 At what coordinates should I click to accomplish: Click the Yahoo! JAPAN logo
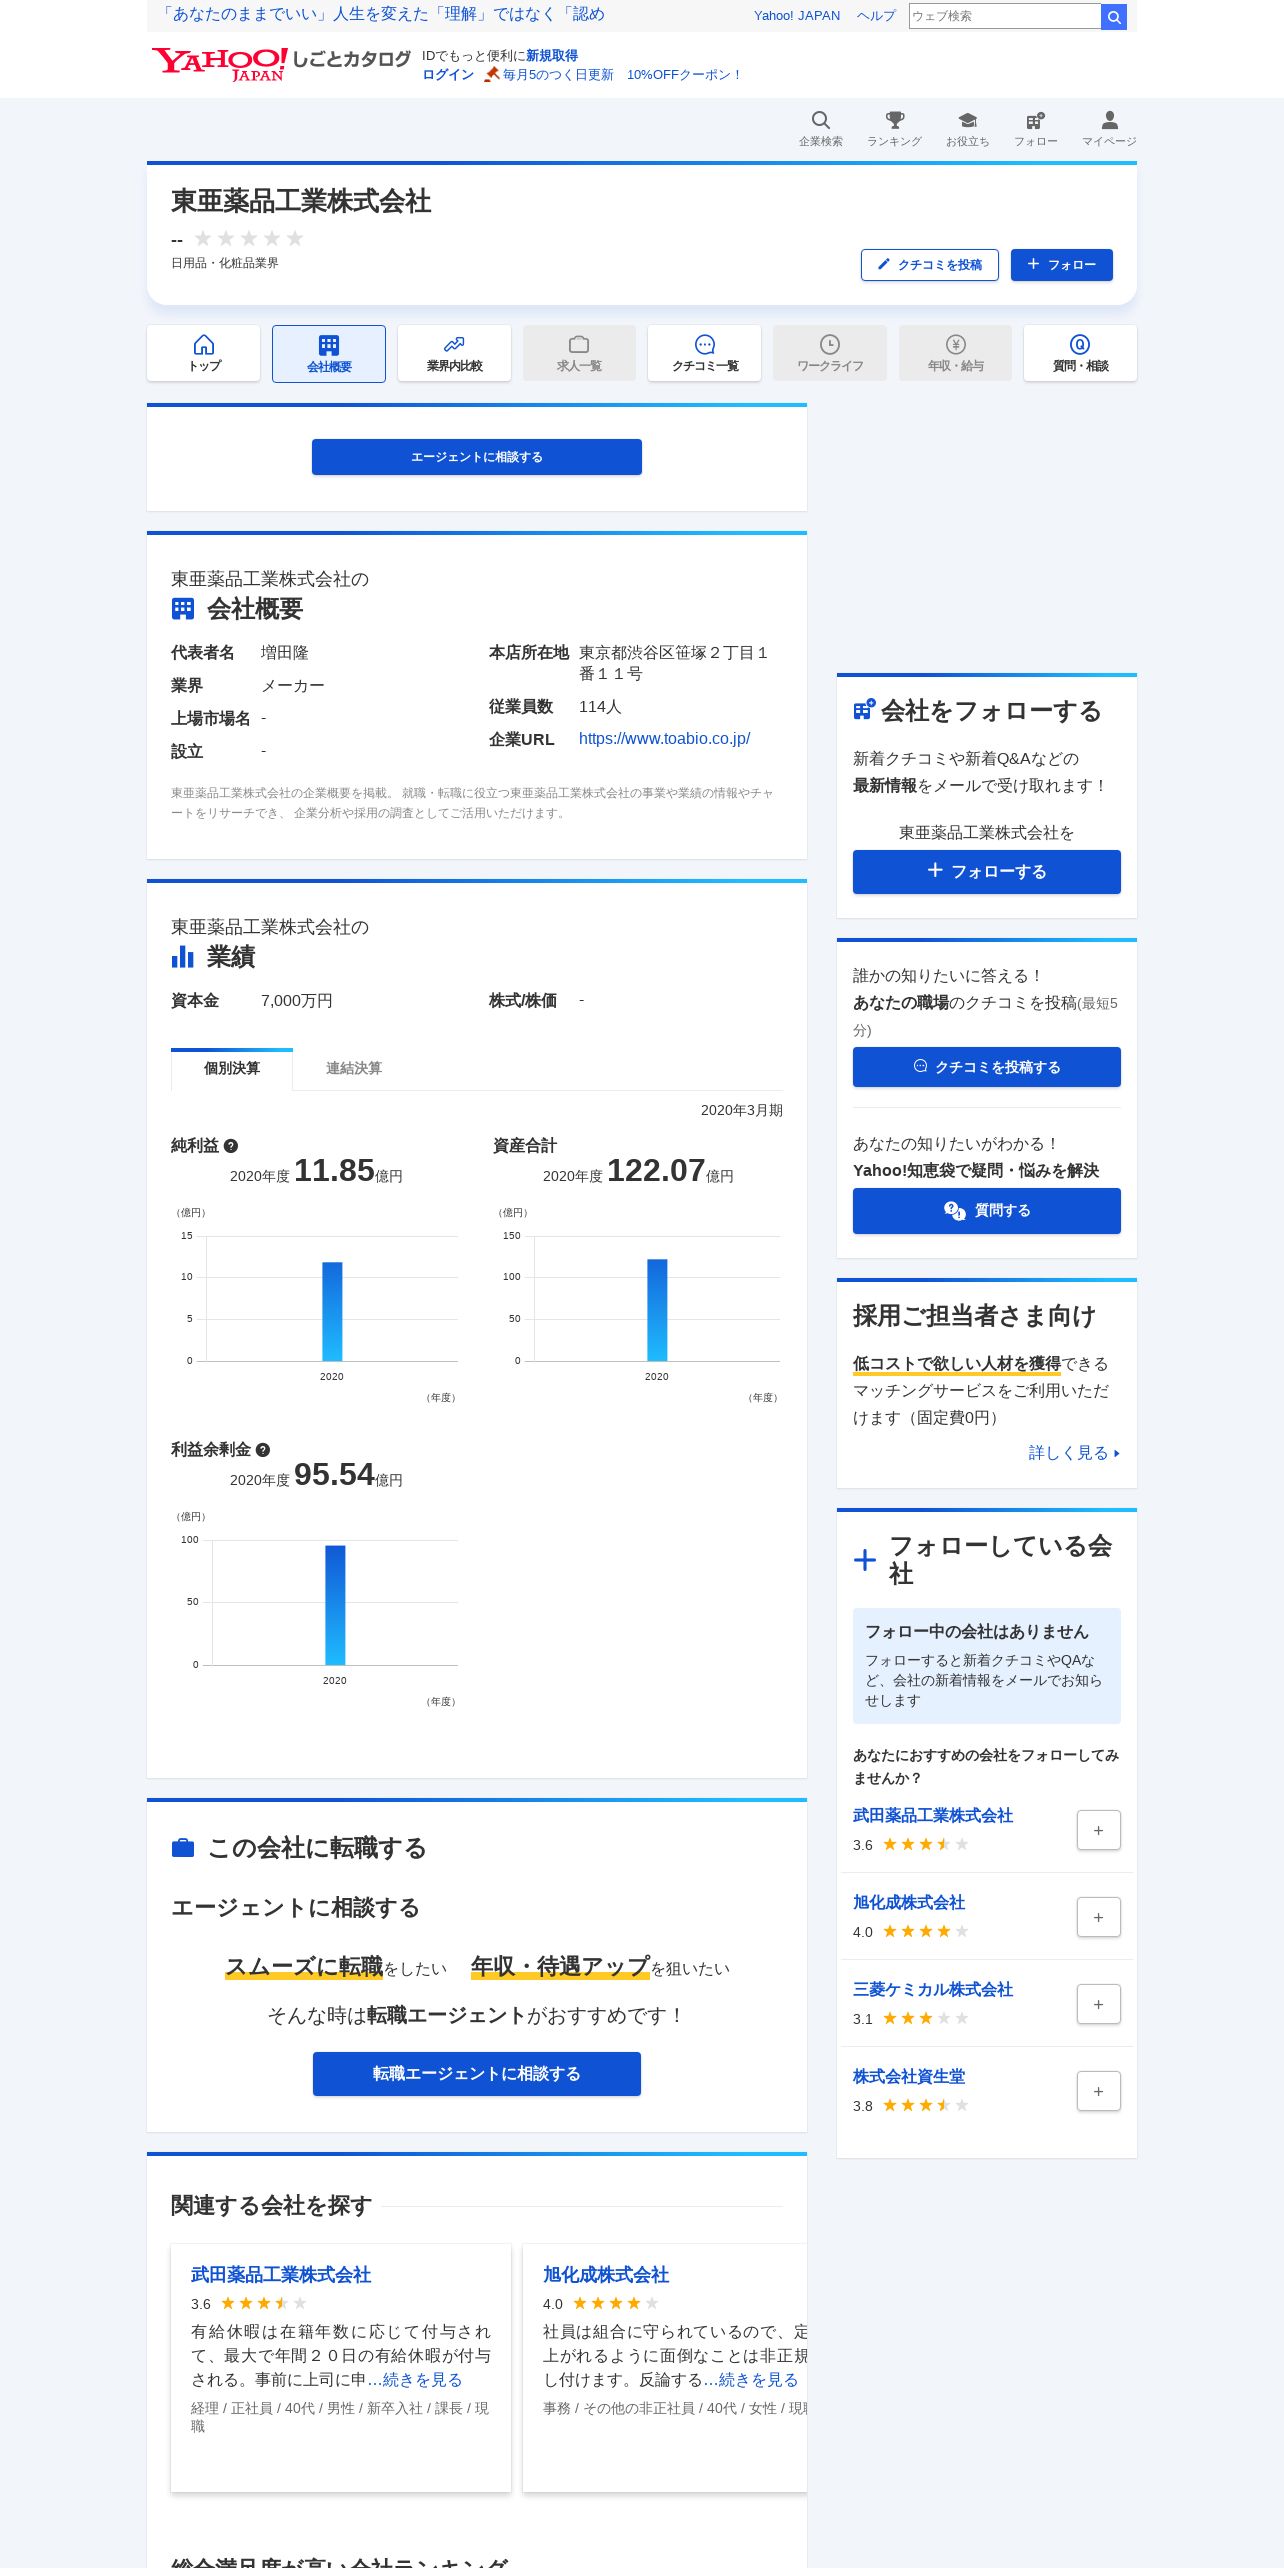tap(220, 64)
